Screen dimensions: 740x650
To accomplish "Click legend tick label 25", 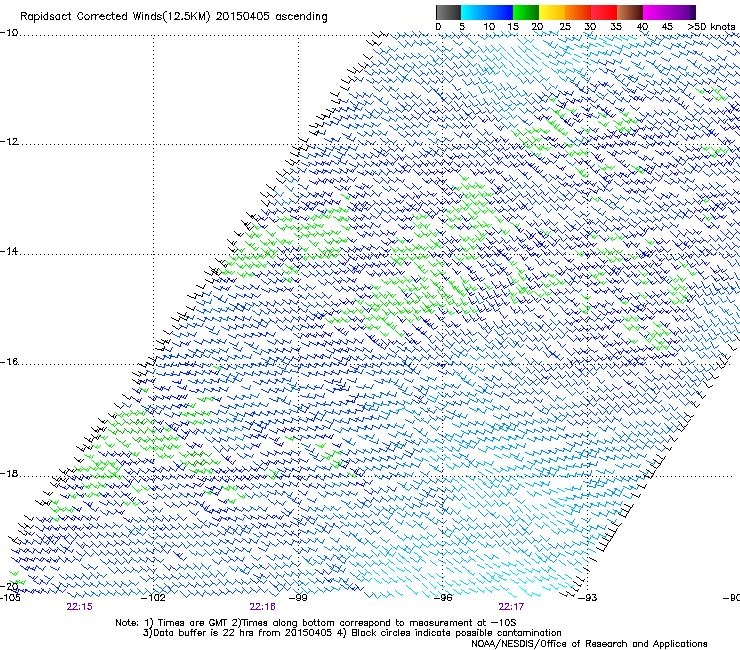I will pyautogui.click(x=565, y=27).
